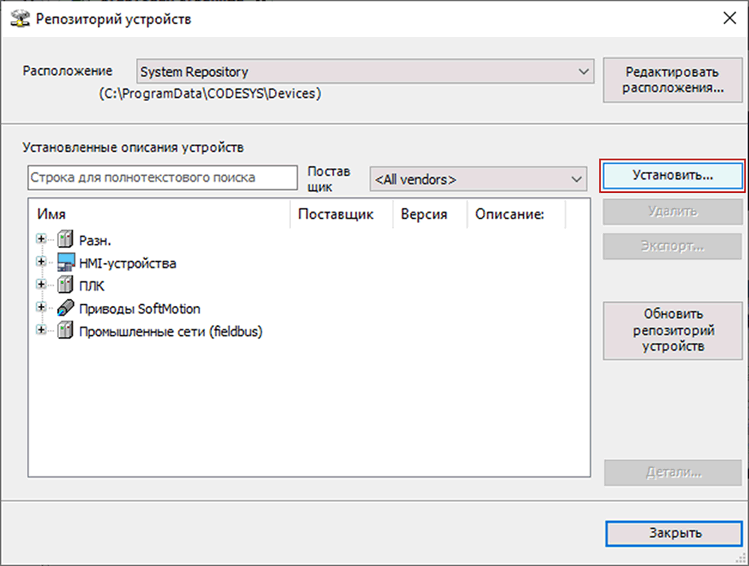Expand the HMI-устройства tree node
The image size is (749, 566).
coord(41,262)
